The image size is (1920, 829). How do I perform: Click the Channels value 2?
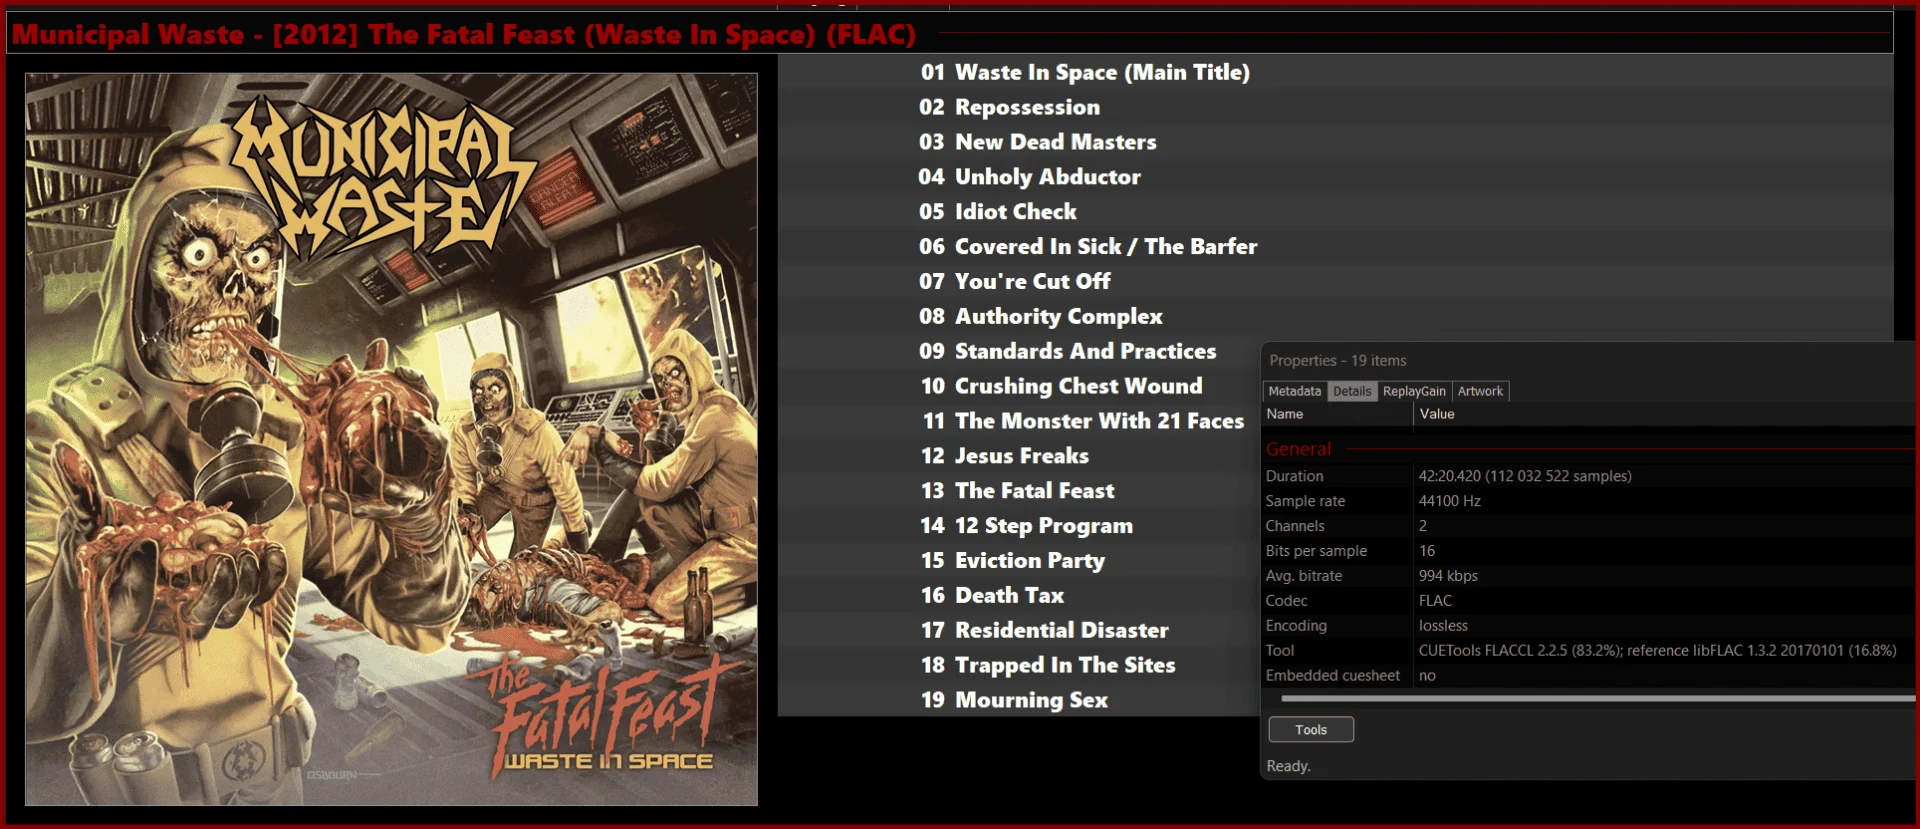coord(1423,526)
